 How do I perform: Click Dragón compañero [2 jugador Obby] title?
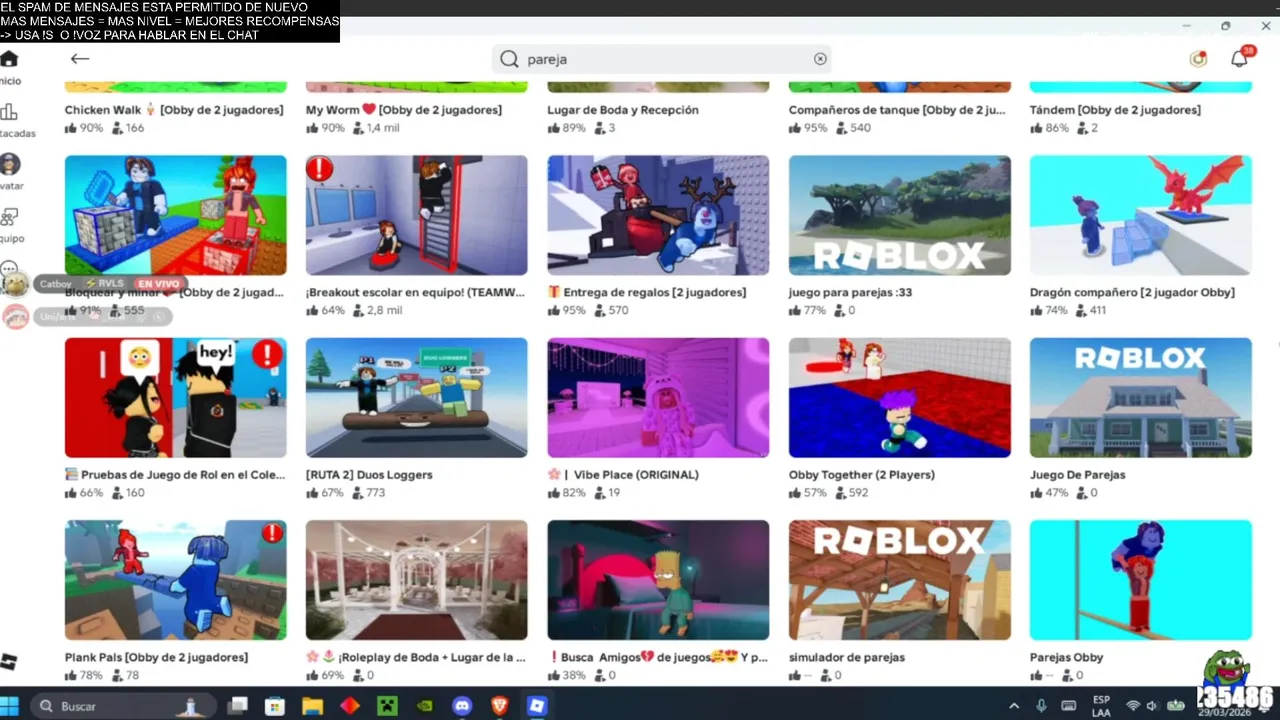(1132, 292)
